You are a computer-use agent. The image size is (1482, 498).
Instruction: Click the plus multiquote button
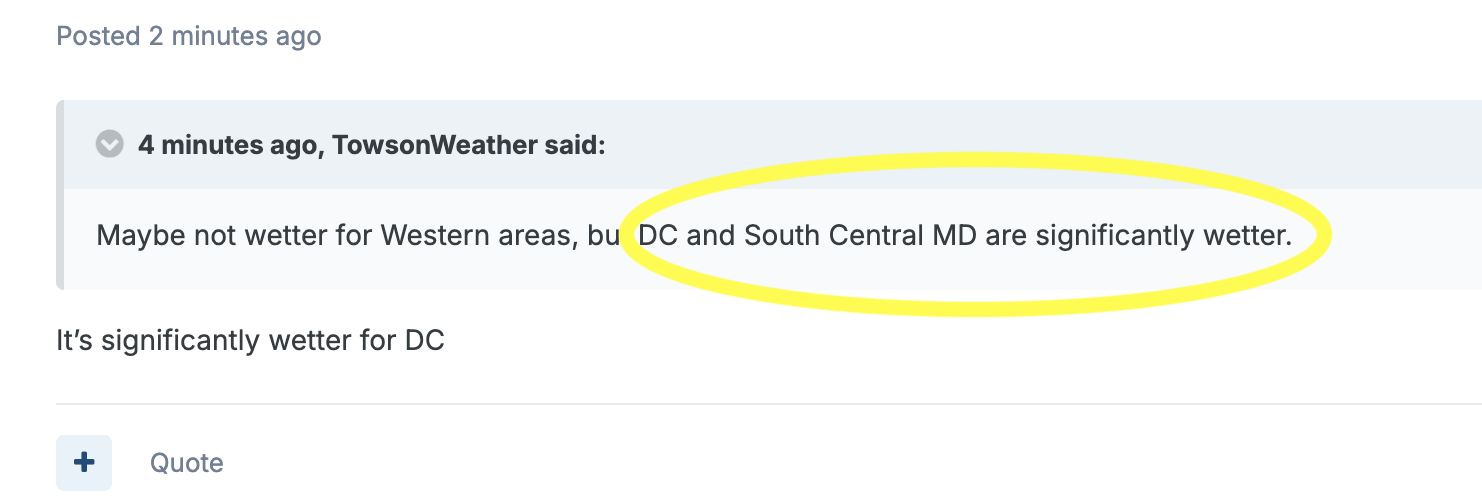pyautogui.click(x=84, y=462)
